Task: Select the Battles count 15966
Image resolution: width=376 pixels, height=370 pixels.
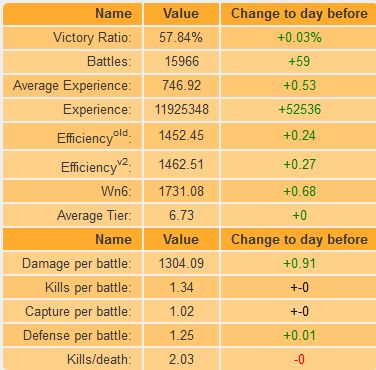Action: point(182,61)
